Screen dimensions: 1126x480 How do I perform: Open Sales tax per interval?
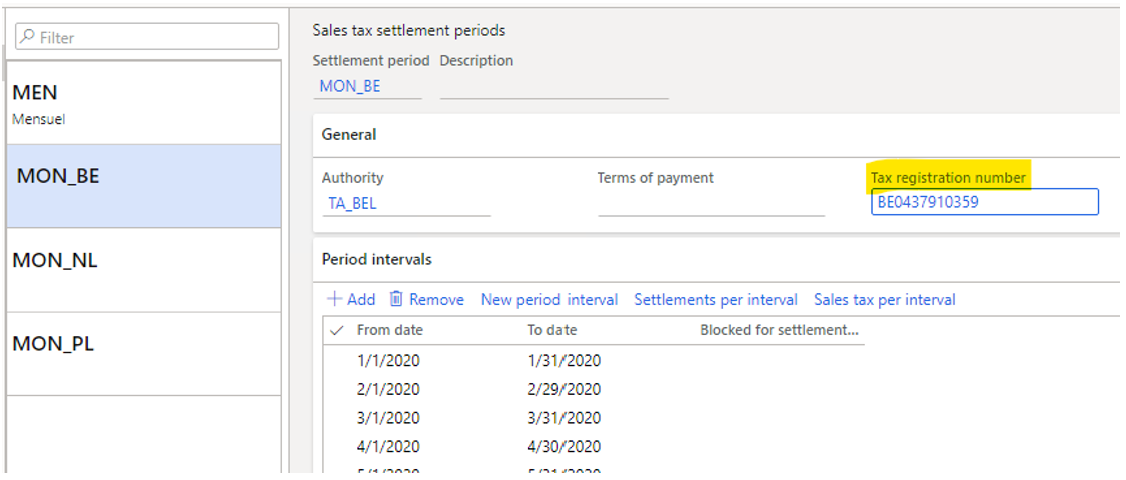885,300
